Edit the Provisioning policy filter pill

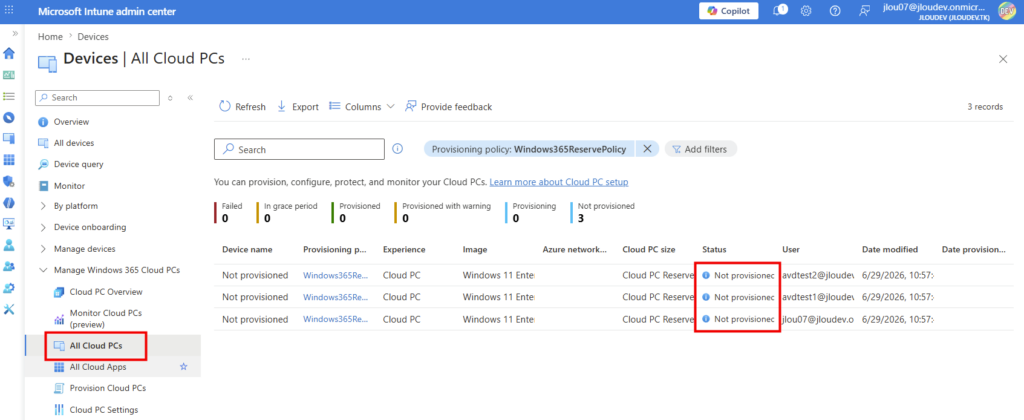529,149
